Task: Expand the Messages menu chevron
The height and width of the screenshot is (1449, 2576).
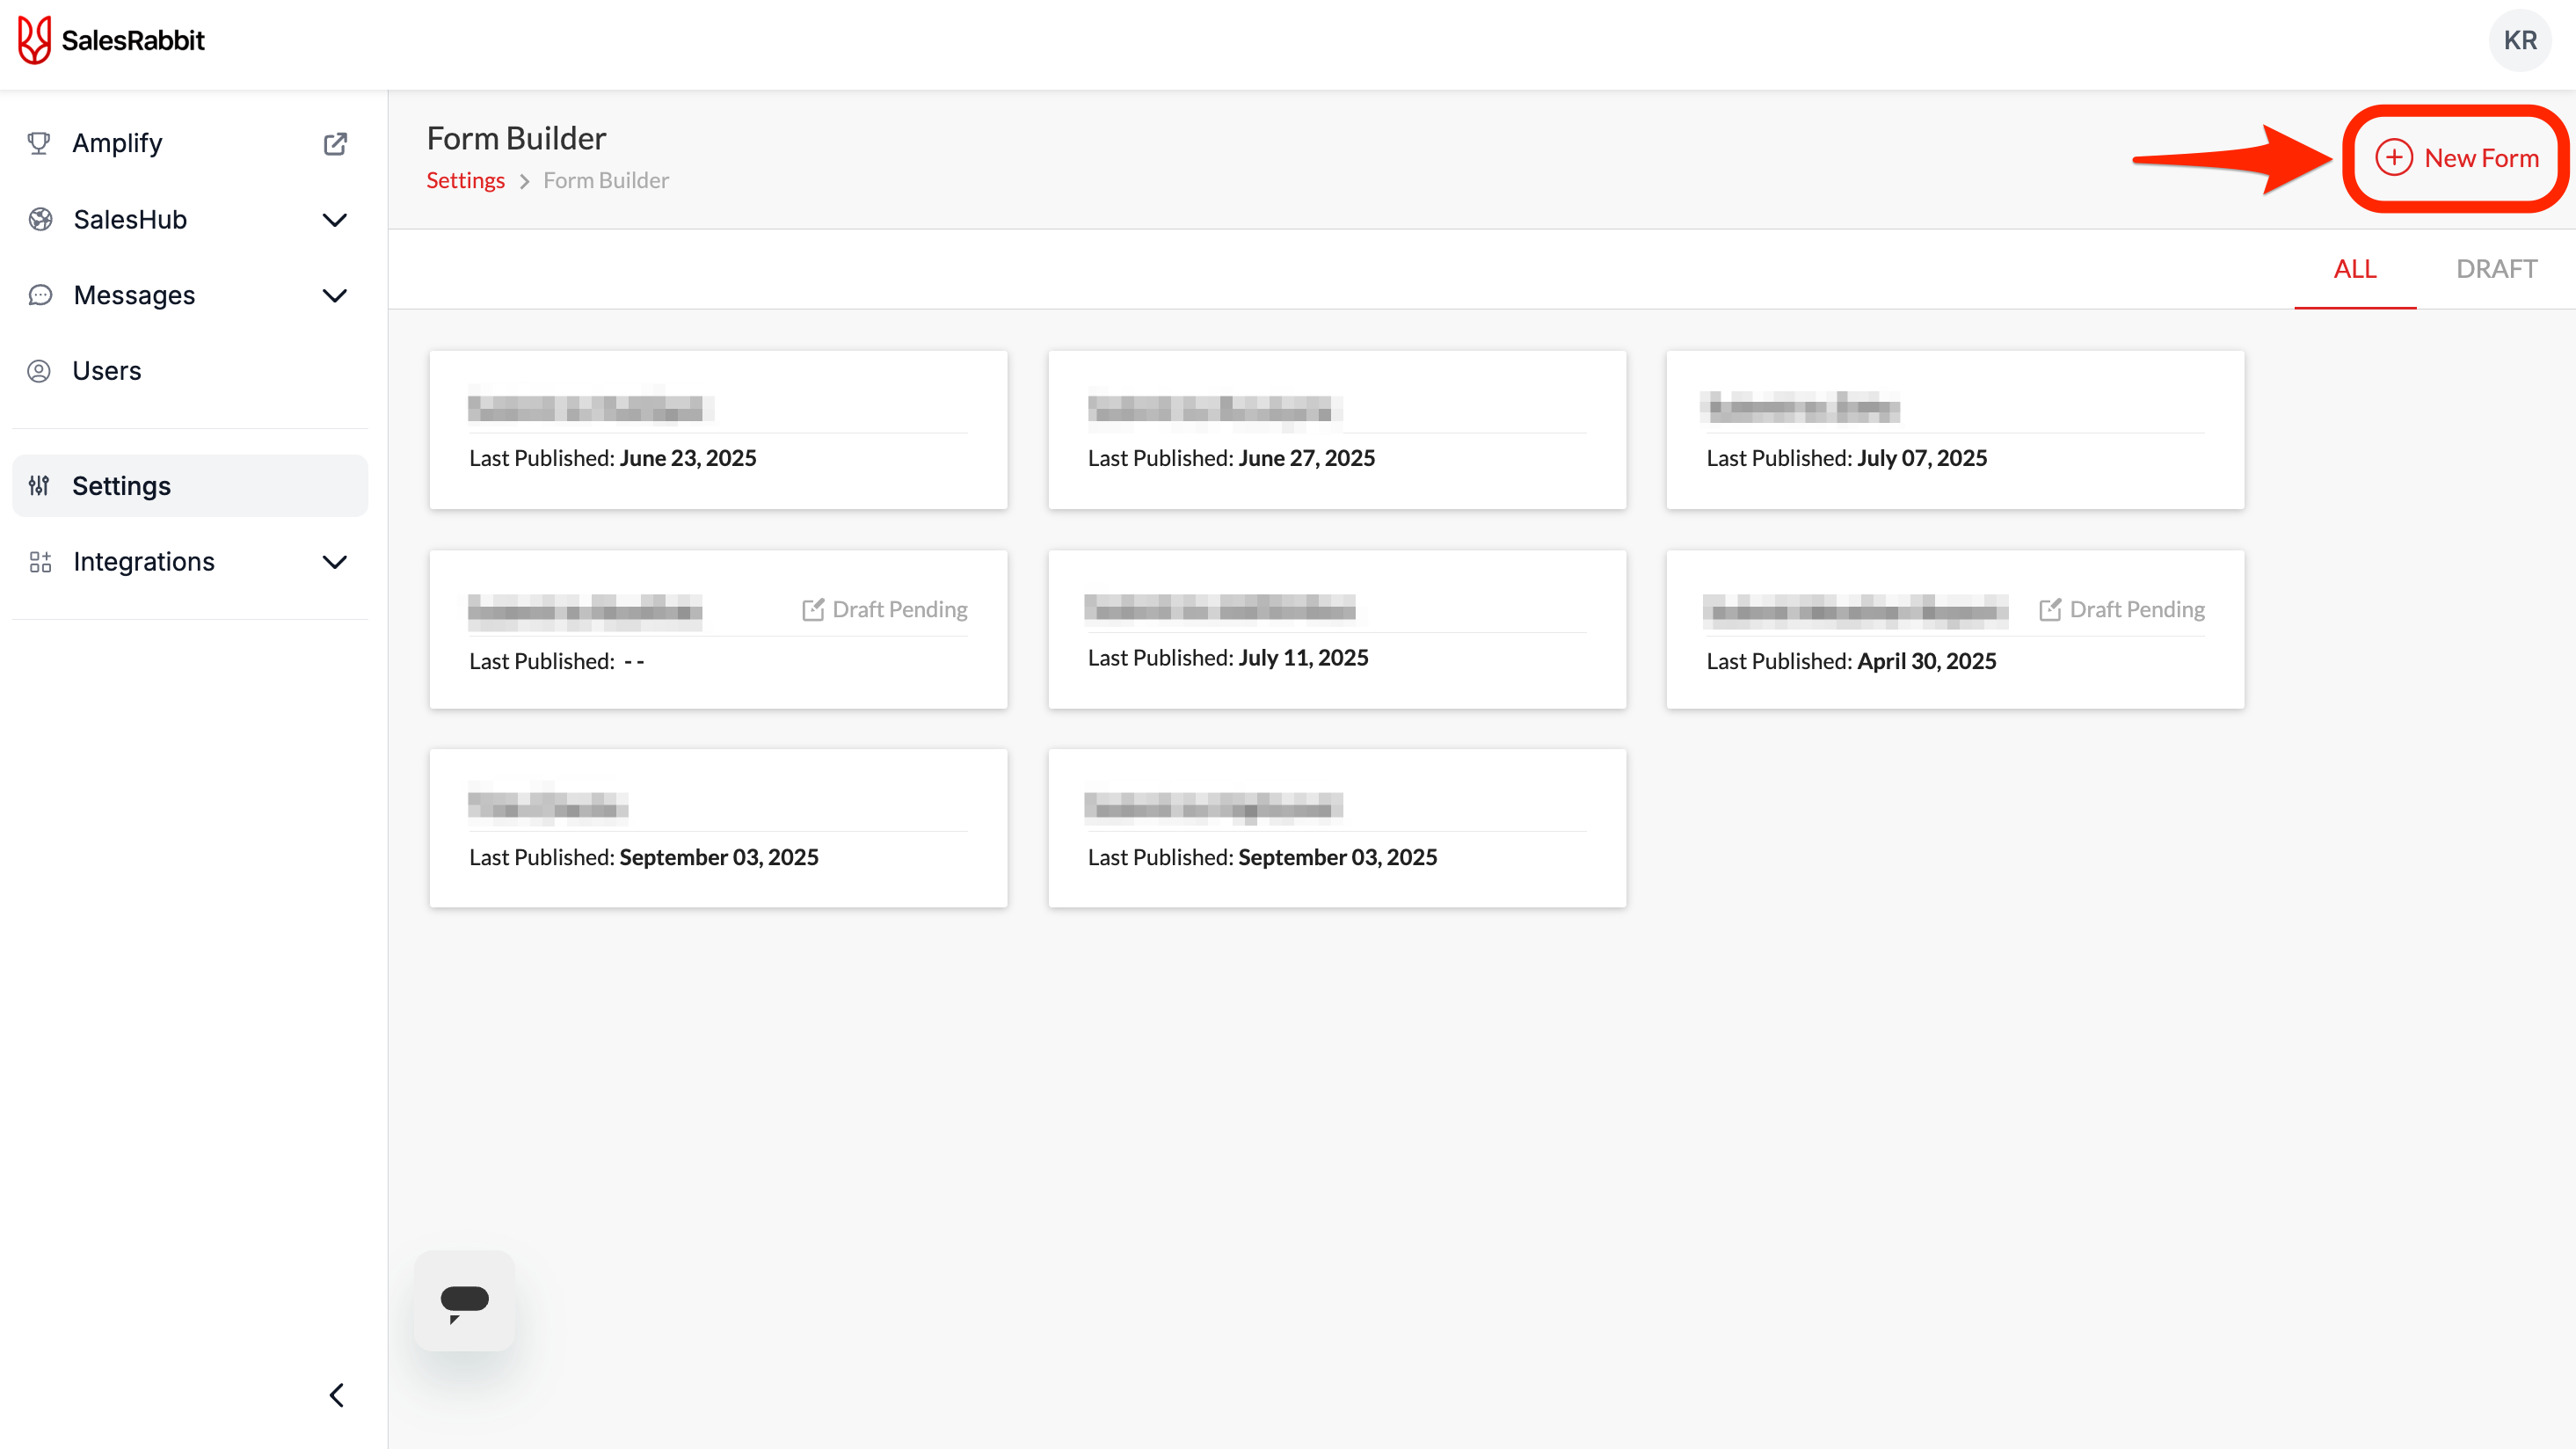Action: 335,296
